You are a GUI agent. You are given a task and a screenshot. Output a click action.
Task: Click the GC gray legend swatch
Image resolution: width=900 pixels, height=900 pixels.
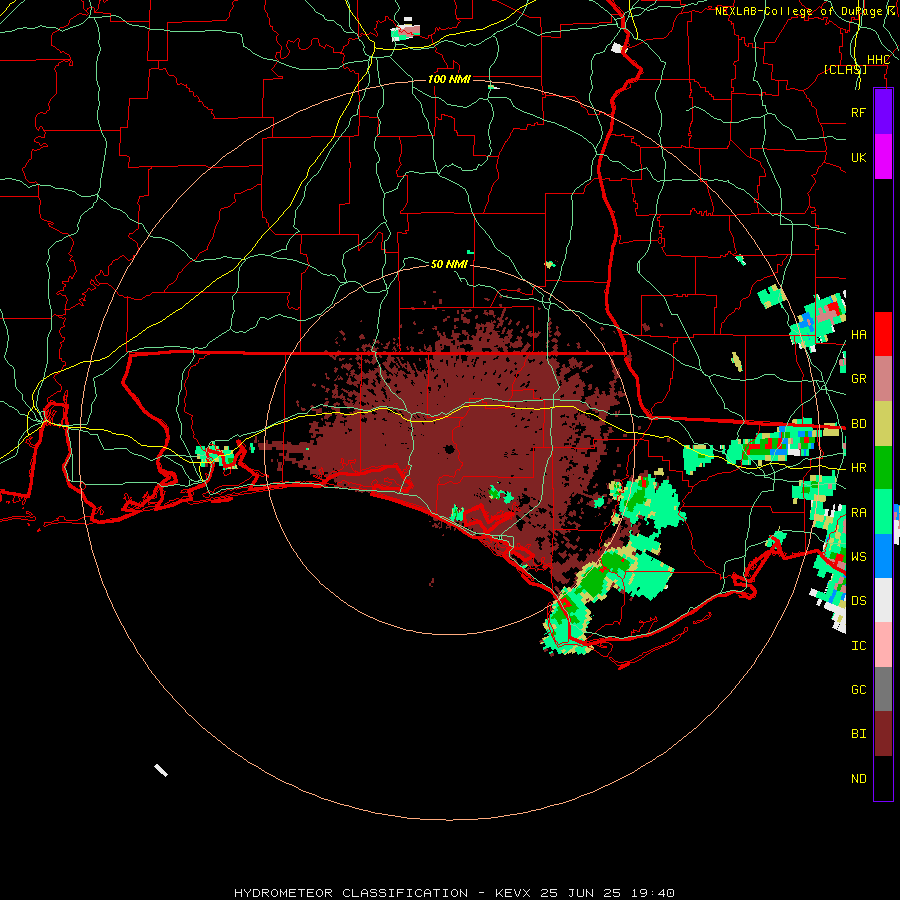[883, 689]
